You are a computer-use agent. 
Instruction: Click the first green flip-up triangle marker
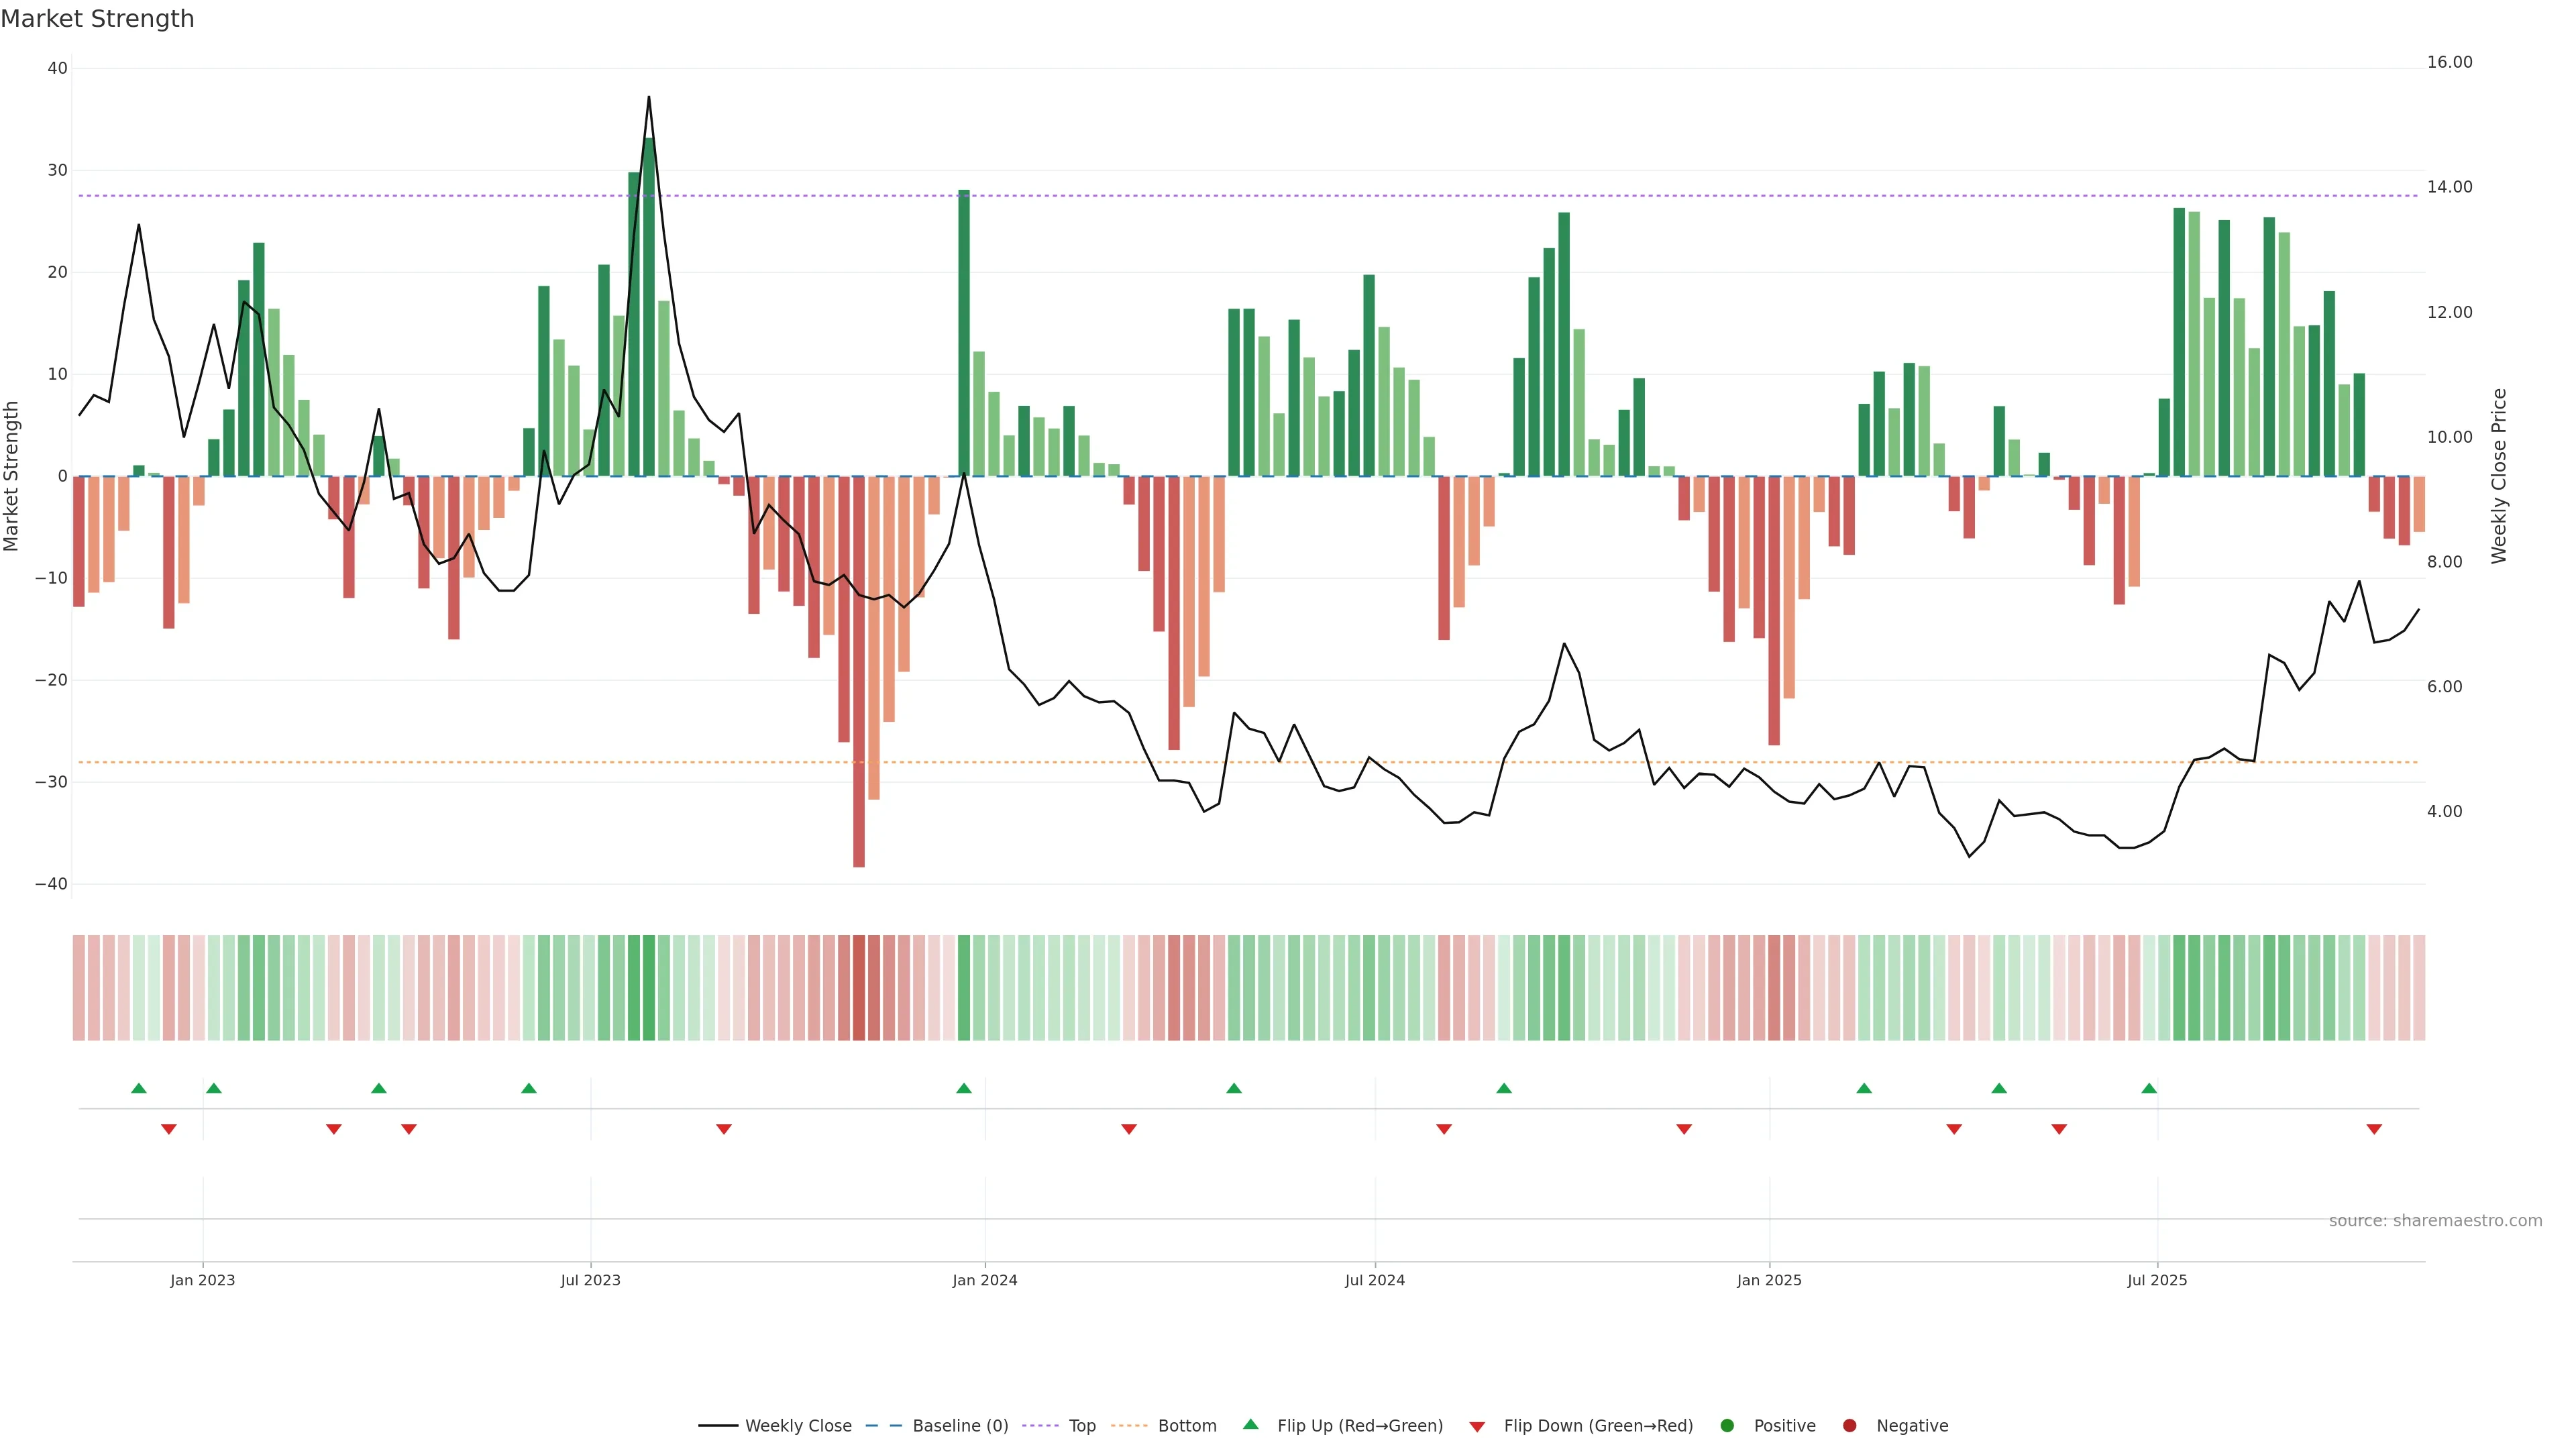pos(139,1088)
